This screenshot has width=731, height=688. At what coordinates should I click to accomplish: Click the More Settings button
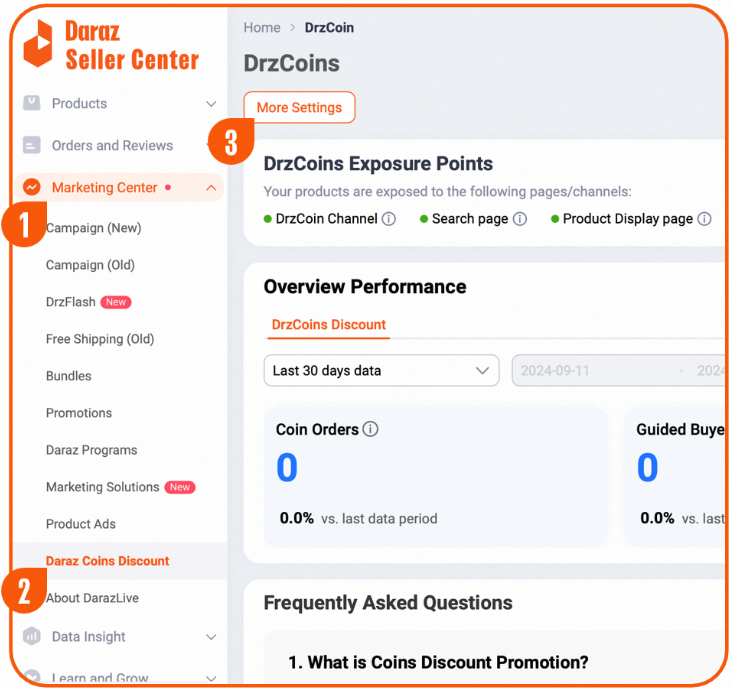[299, 108]
